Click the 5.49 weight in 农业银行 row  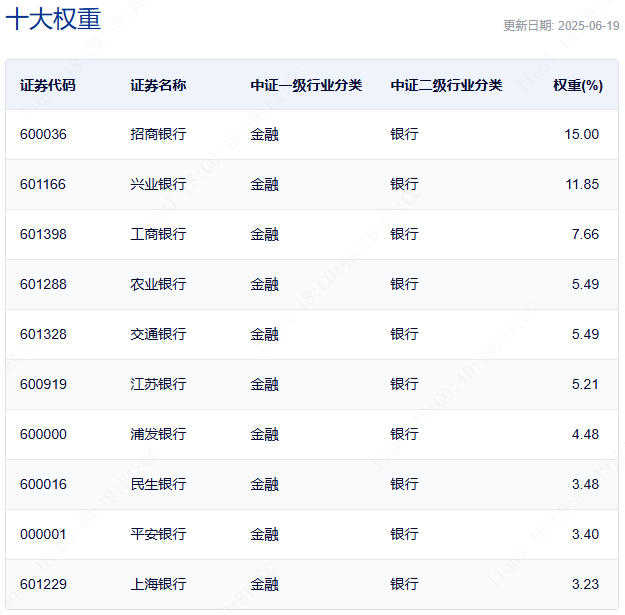pos(586,284)
